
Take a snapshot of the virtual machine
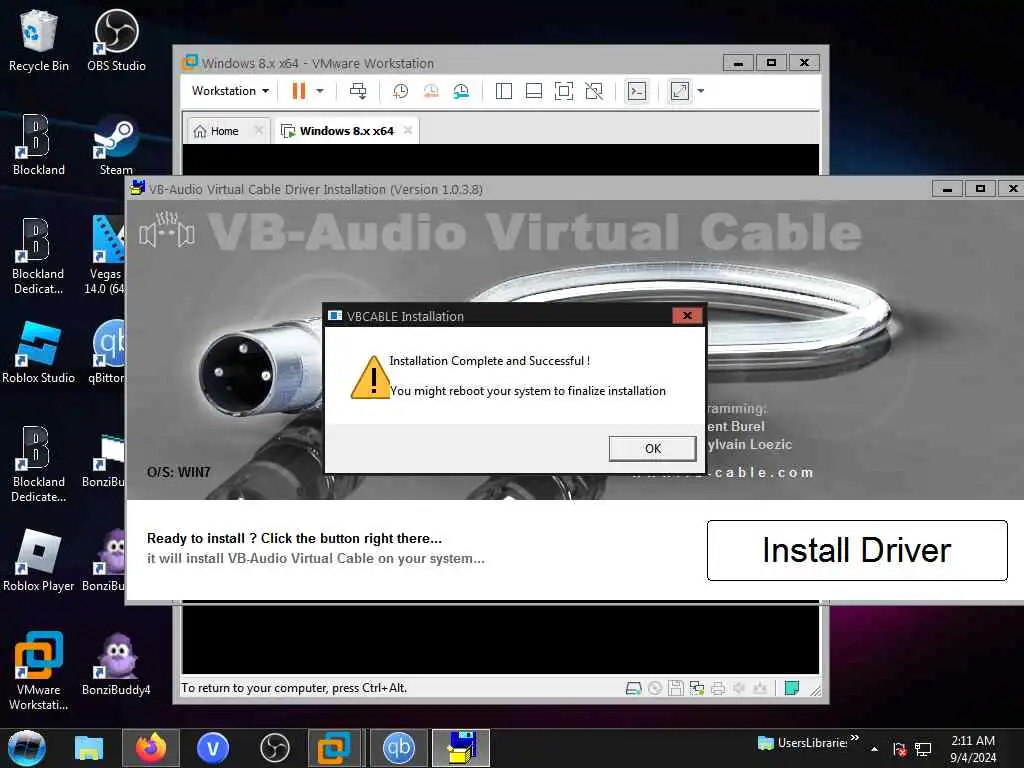tap(400, 91)
